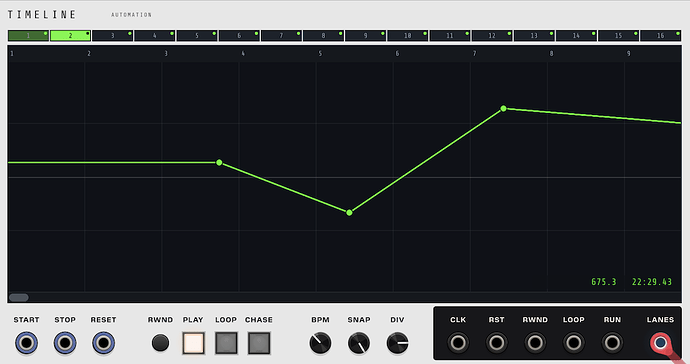Select lane tab 16

[661, 36]
